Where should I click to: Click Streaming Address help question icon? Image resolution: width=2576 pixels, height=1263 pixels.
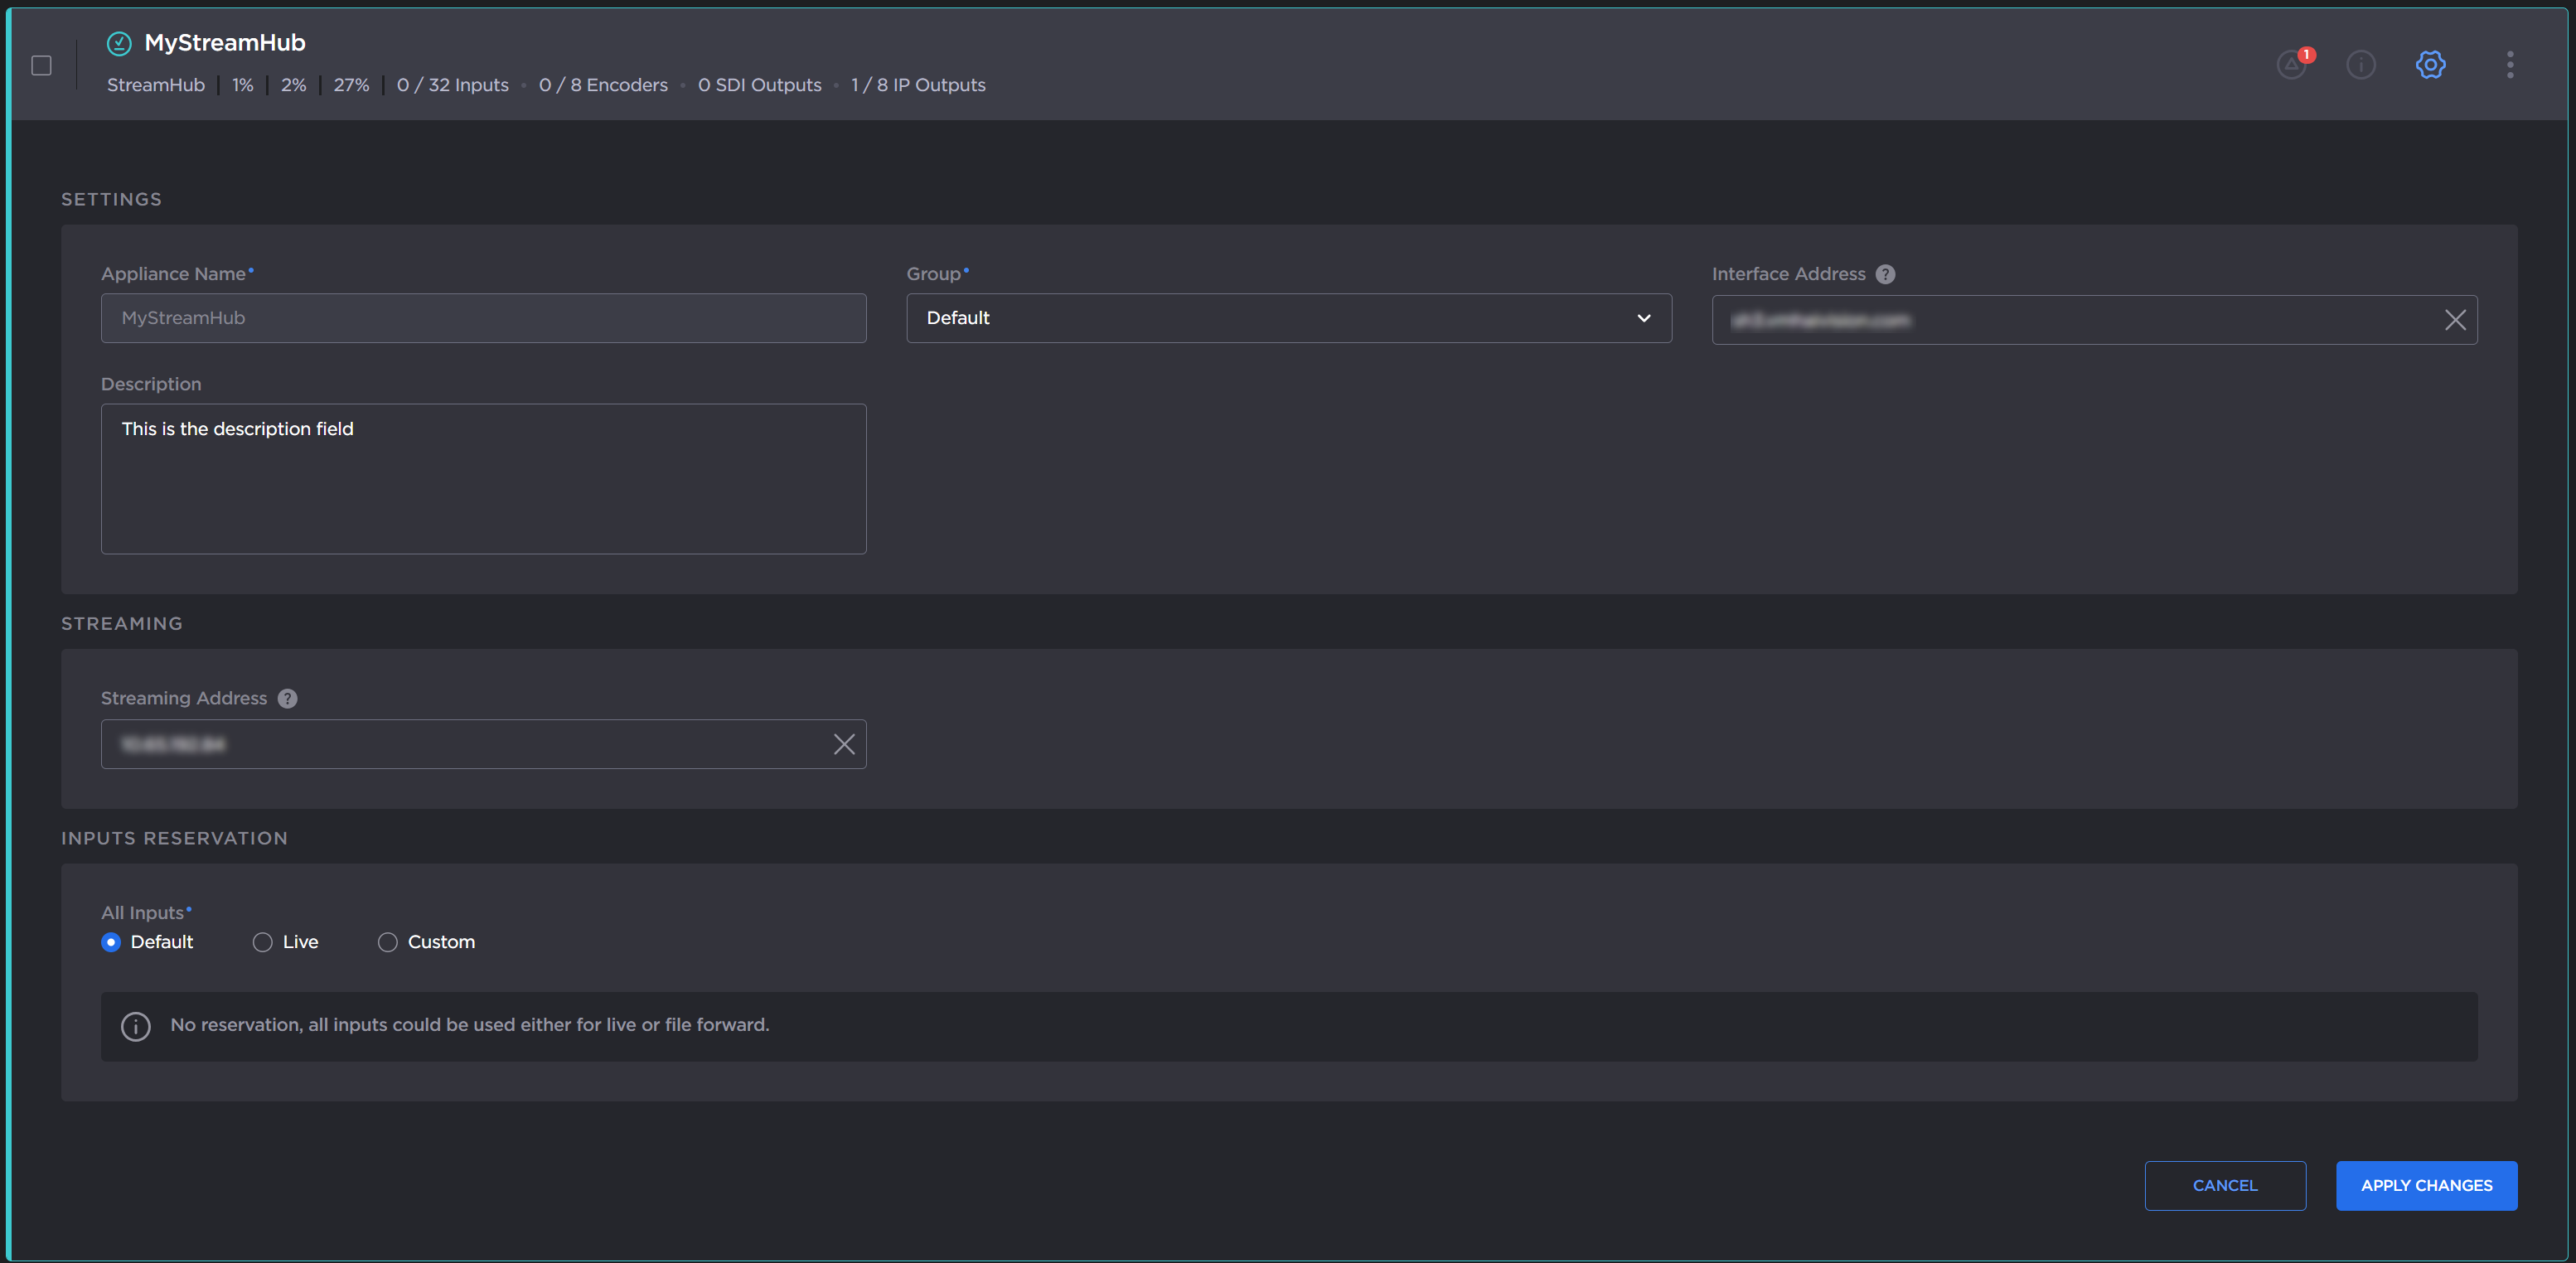click(287, 698)
